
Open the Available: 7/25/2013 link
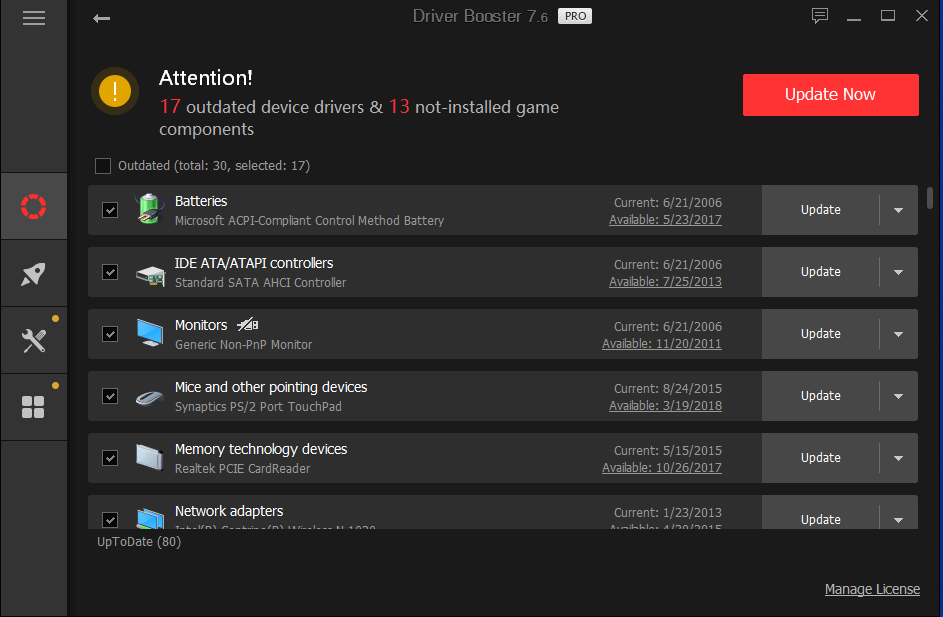click(665, 282)
